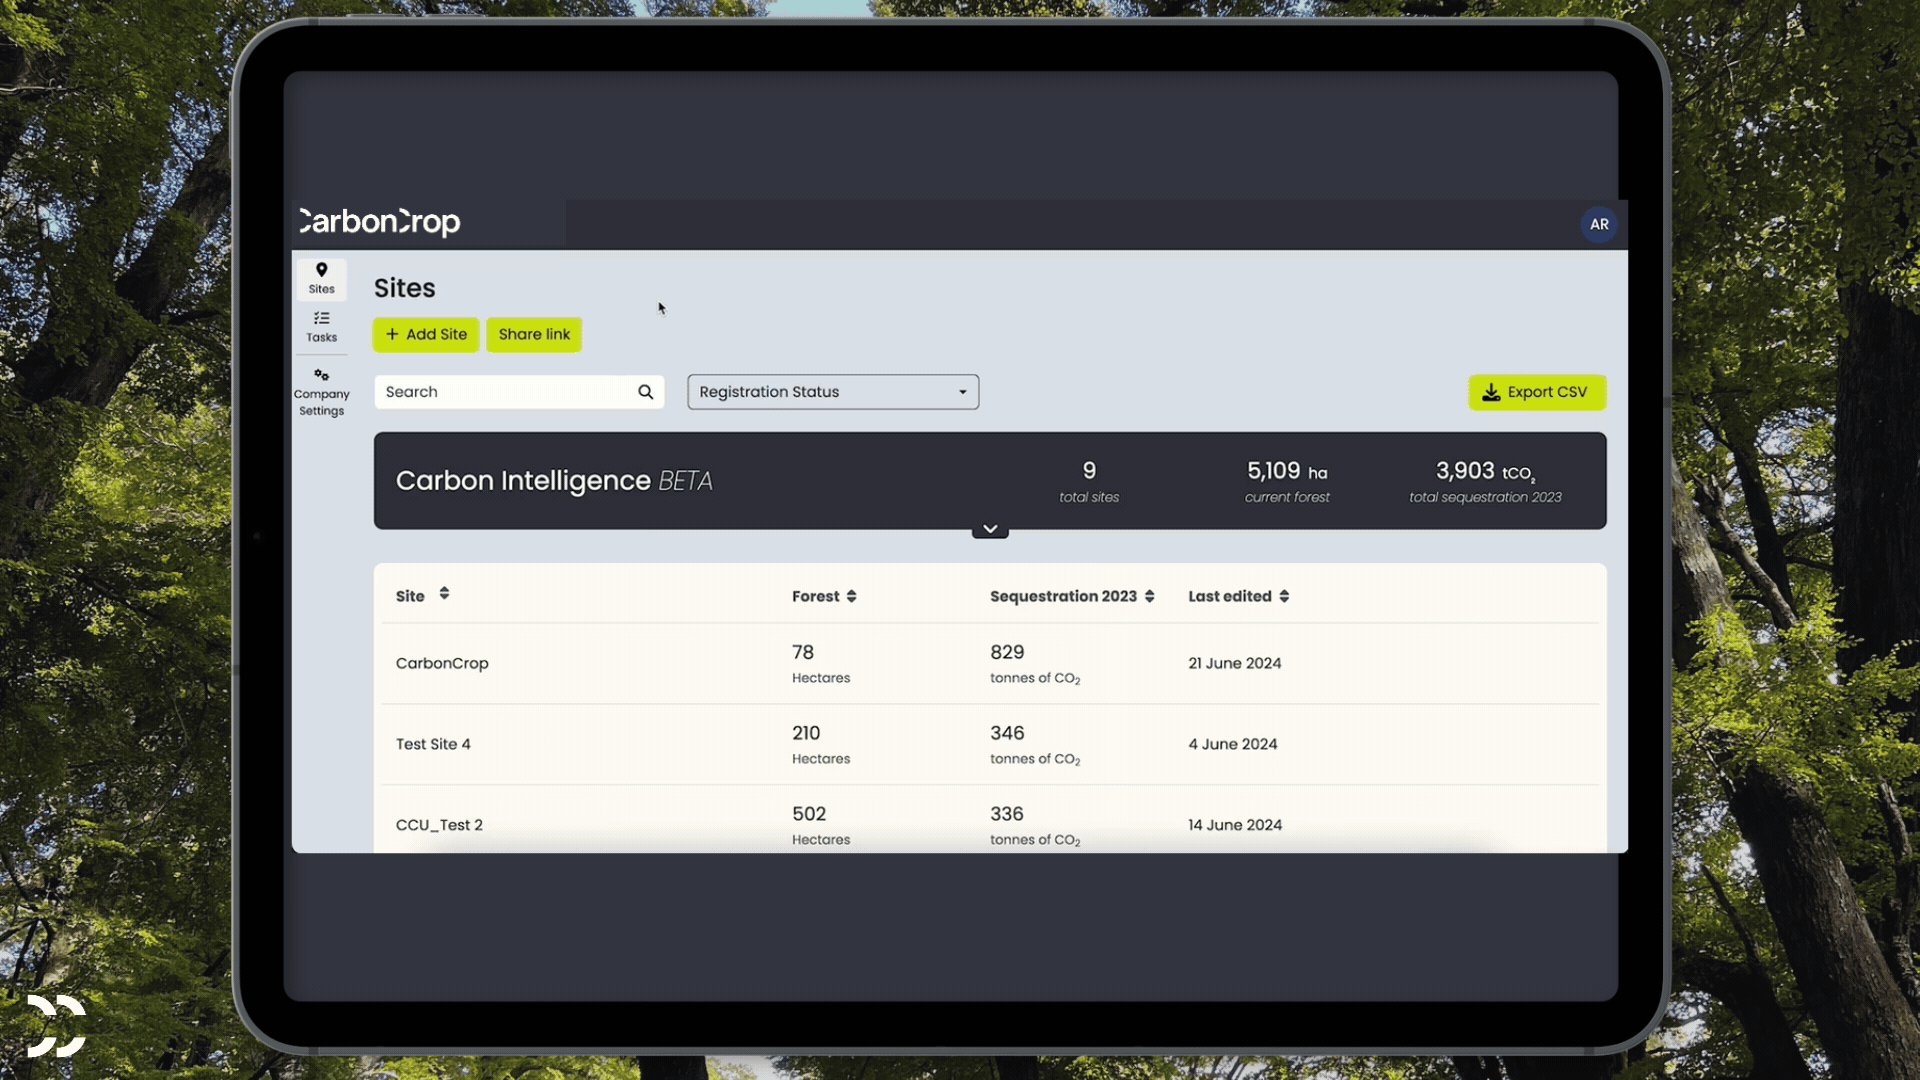Sort by Sequestration 2023 column

click(1149, 596)
